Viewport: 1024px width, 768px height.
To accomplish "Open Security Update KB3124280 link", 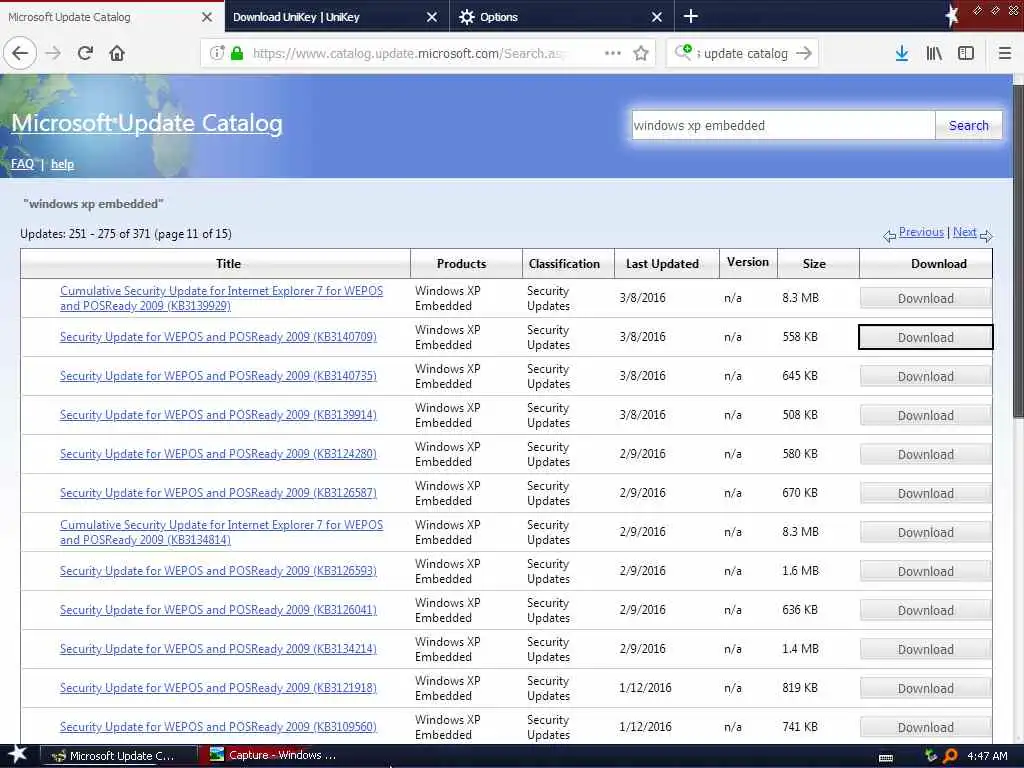I will click(x=218, y=454).
